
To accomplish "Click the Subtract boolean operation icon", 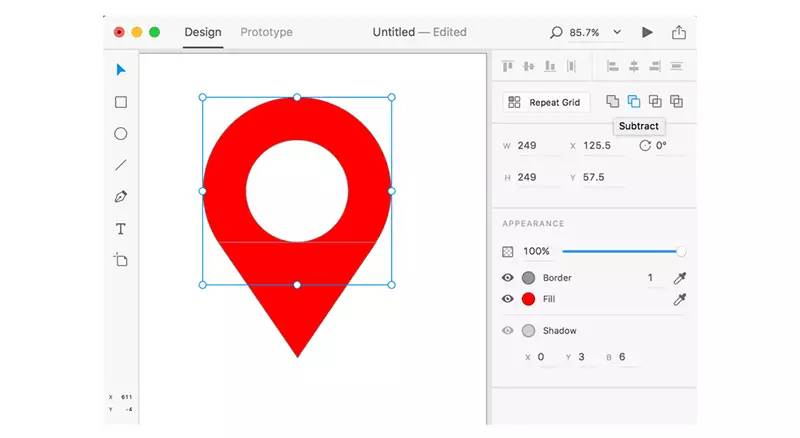I will click(634, 102).
